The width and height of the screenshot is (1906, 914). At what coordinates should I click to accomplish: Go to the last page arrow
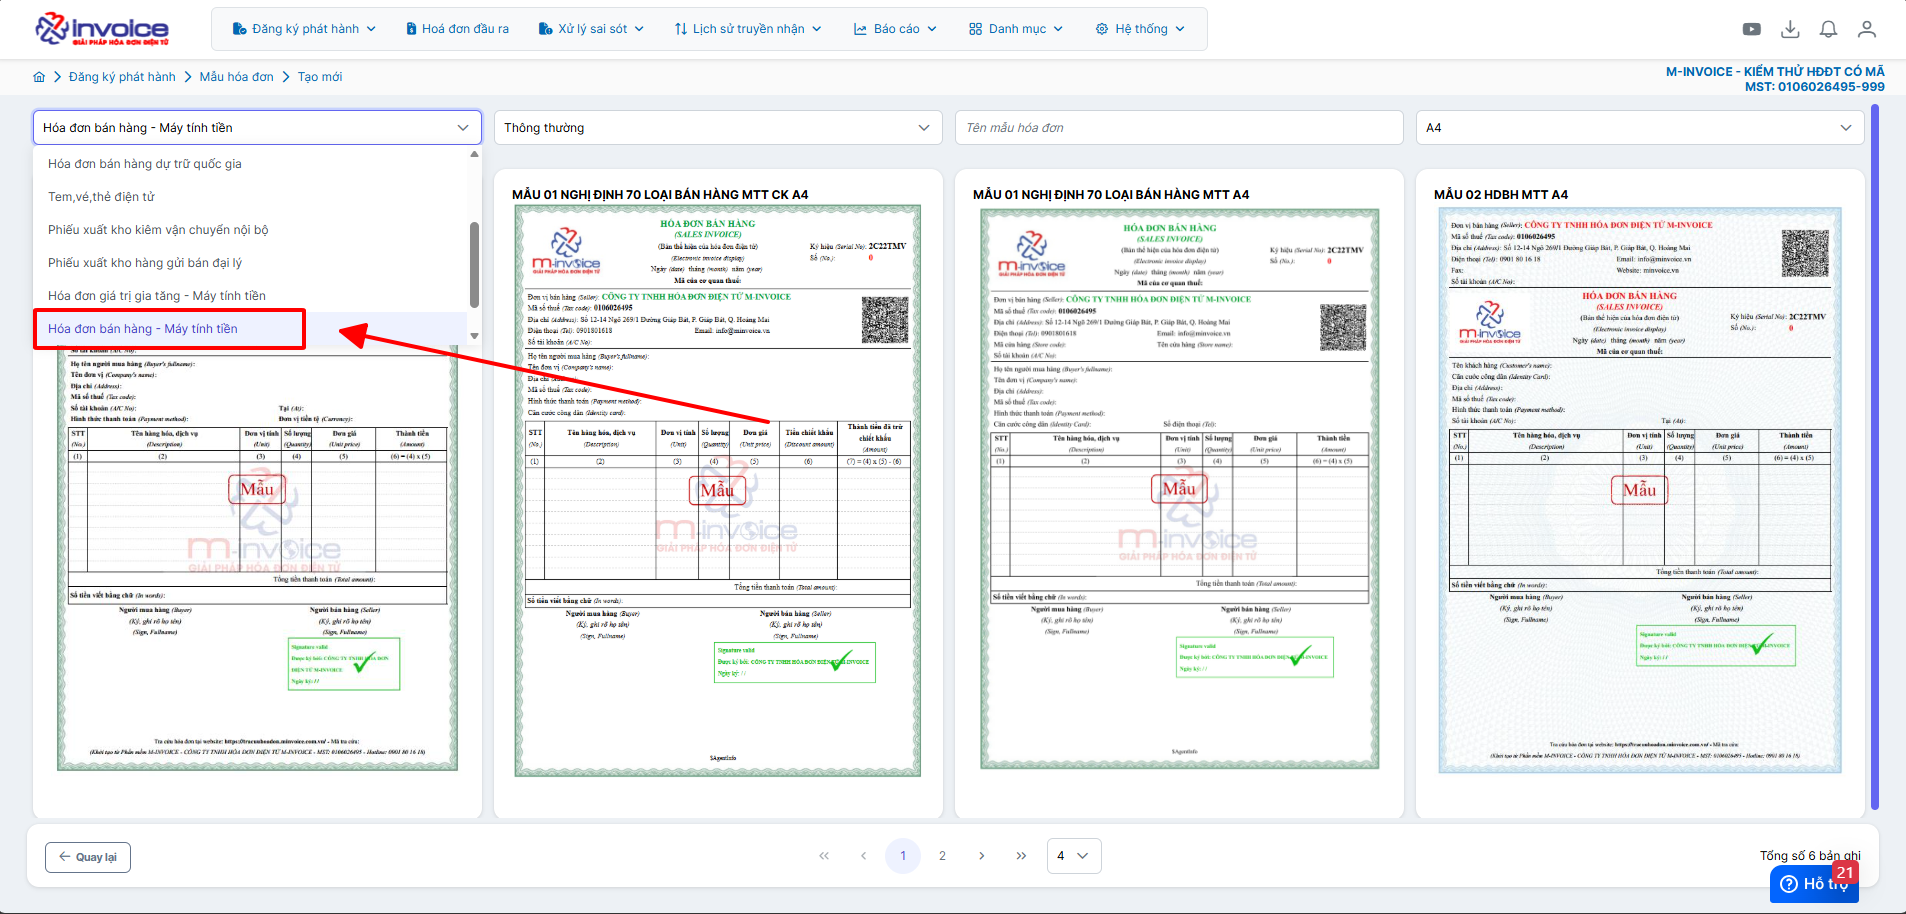tap(1021, 856)
